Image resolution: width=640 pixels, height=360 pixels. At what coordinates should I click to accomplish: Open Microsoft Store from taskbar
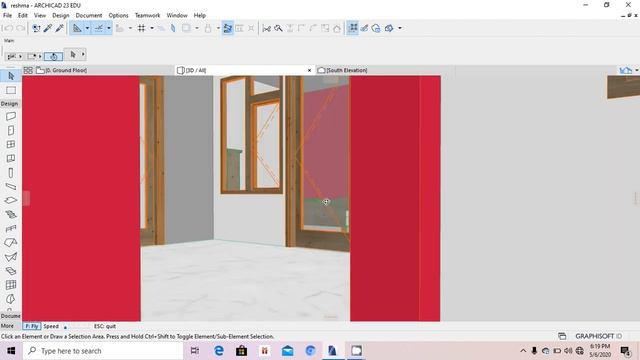[x=242, y=351]
